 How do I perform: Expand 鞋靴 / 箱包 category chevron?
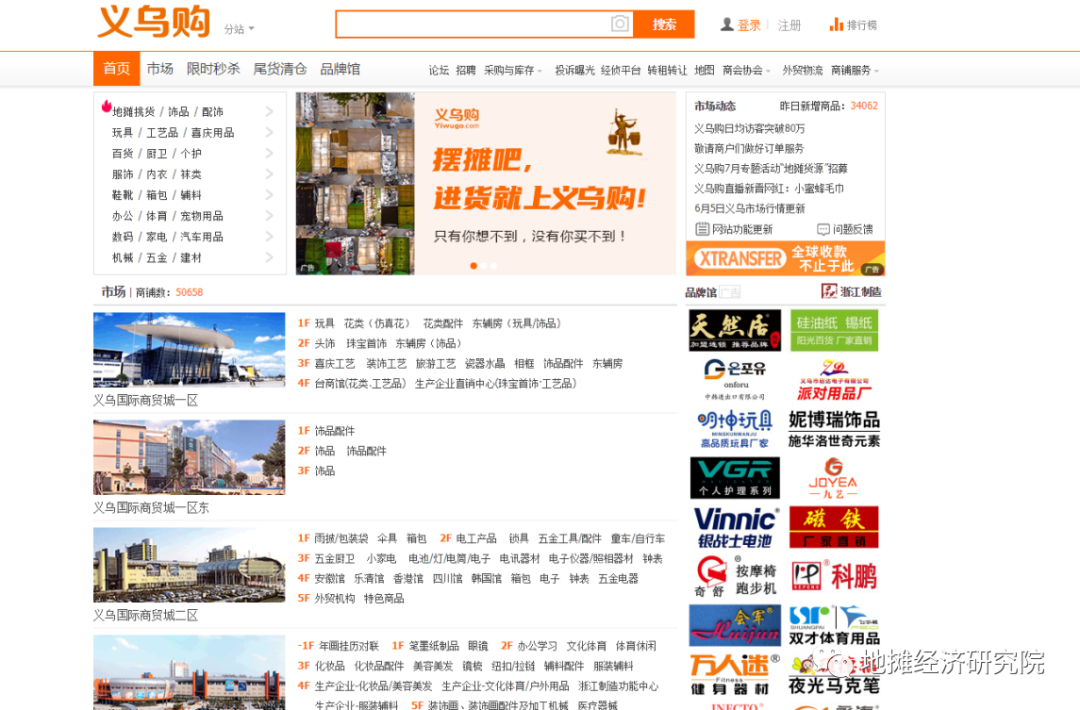269,195
